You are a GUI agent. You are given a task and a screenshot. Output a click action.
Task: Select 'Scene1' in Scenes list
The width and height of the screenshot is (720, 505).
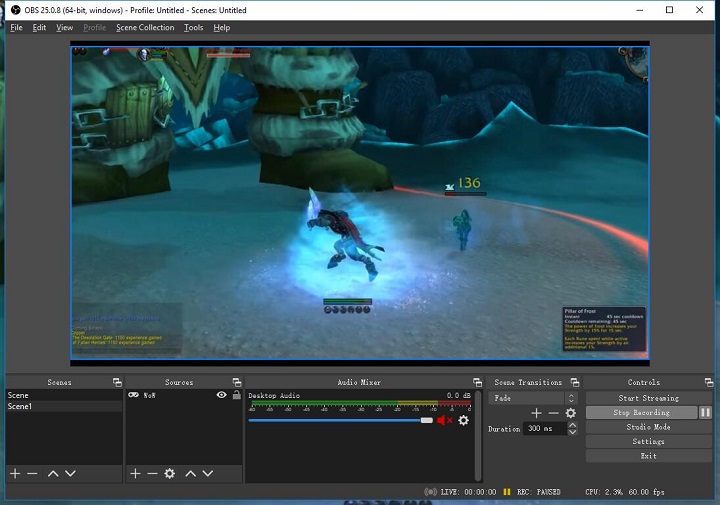click(x=64, y=406)
